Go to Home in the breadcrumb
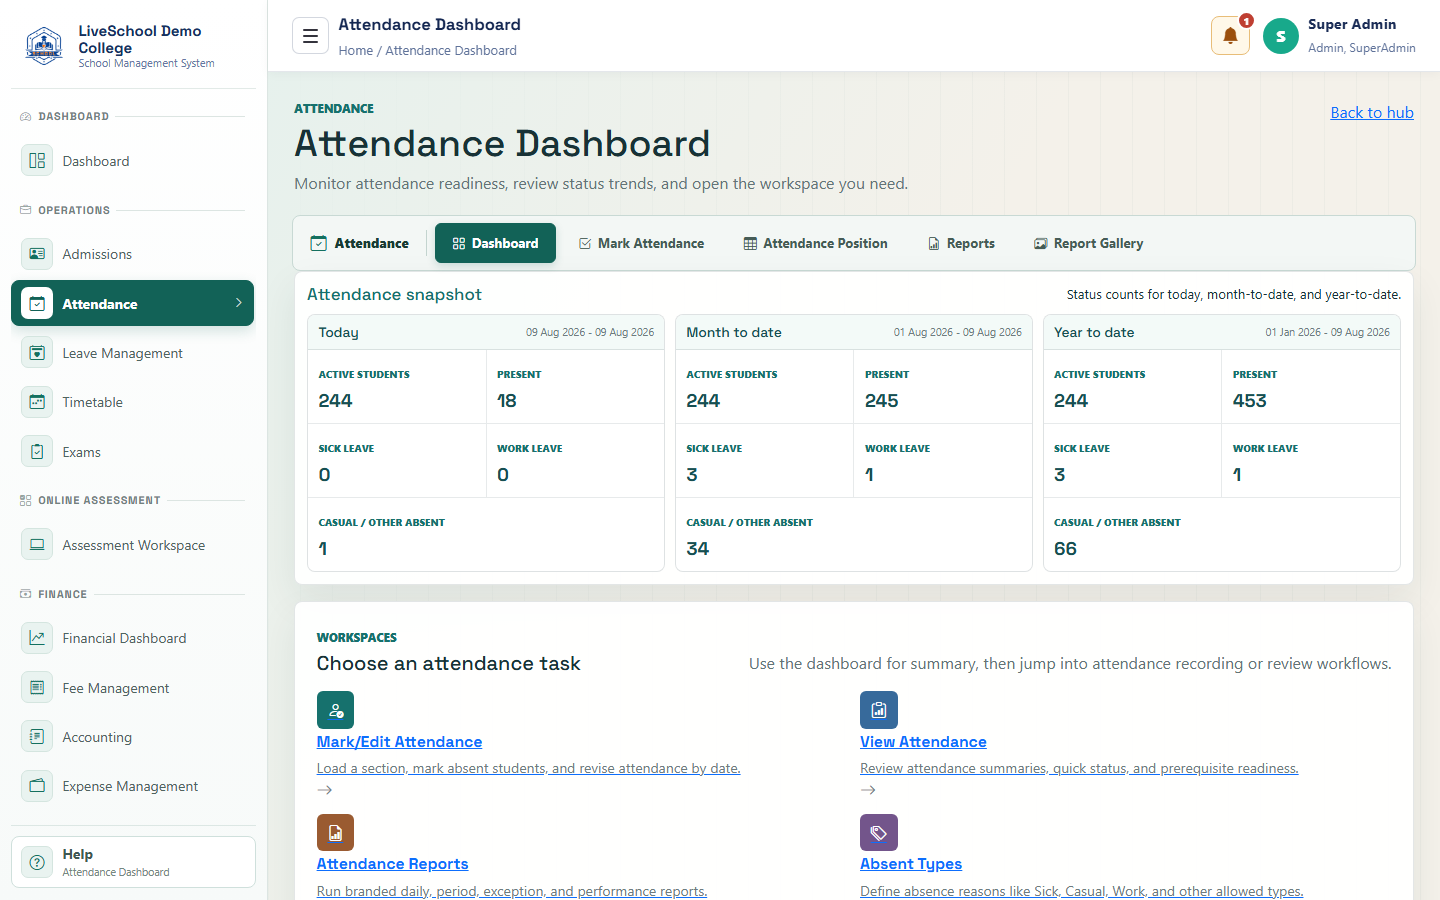Image resolution: width=1440 pixels, height=900 pixels. [x=355, y=50]
